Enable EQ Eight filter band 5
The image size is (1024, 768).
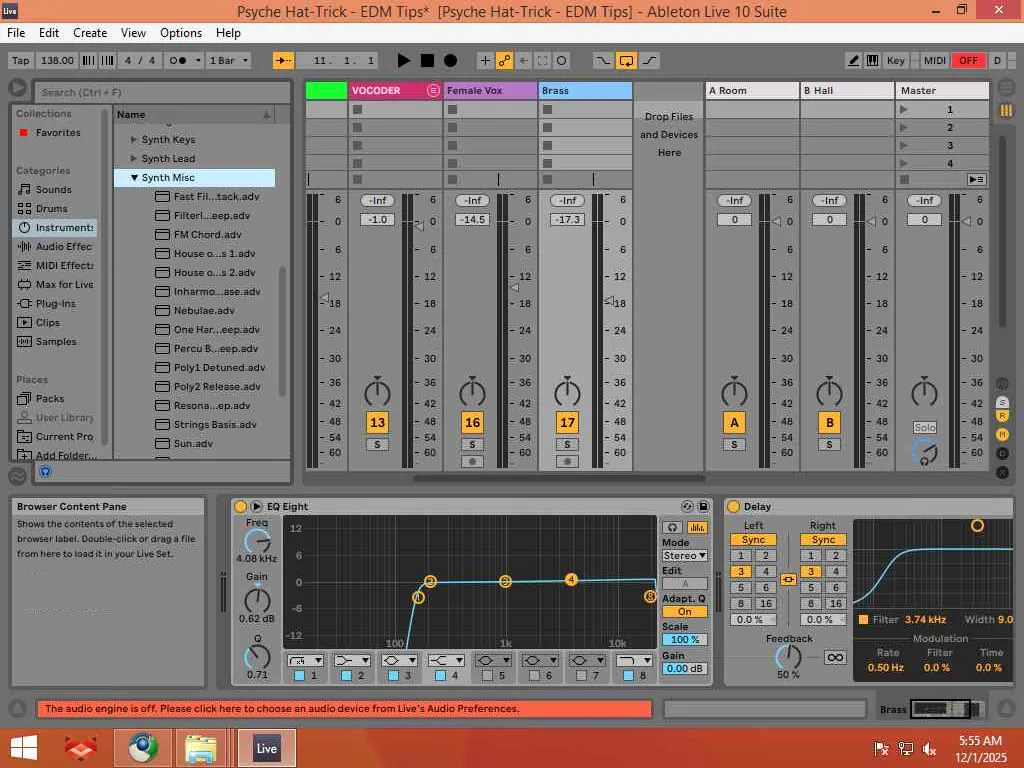[487, 676]
